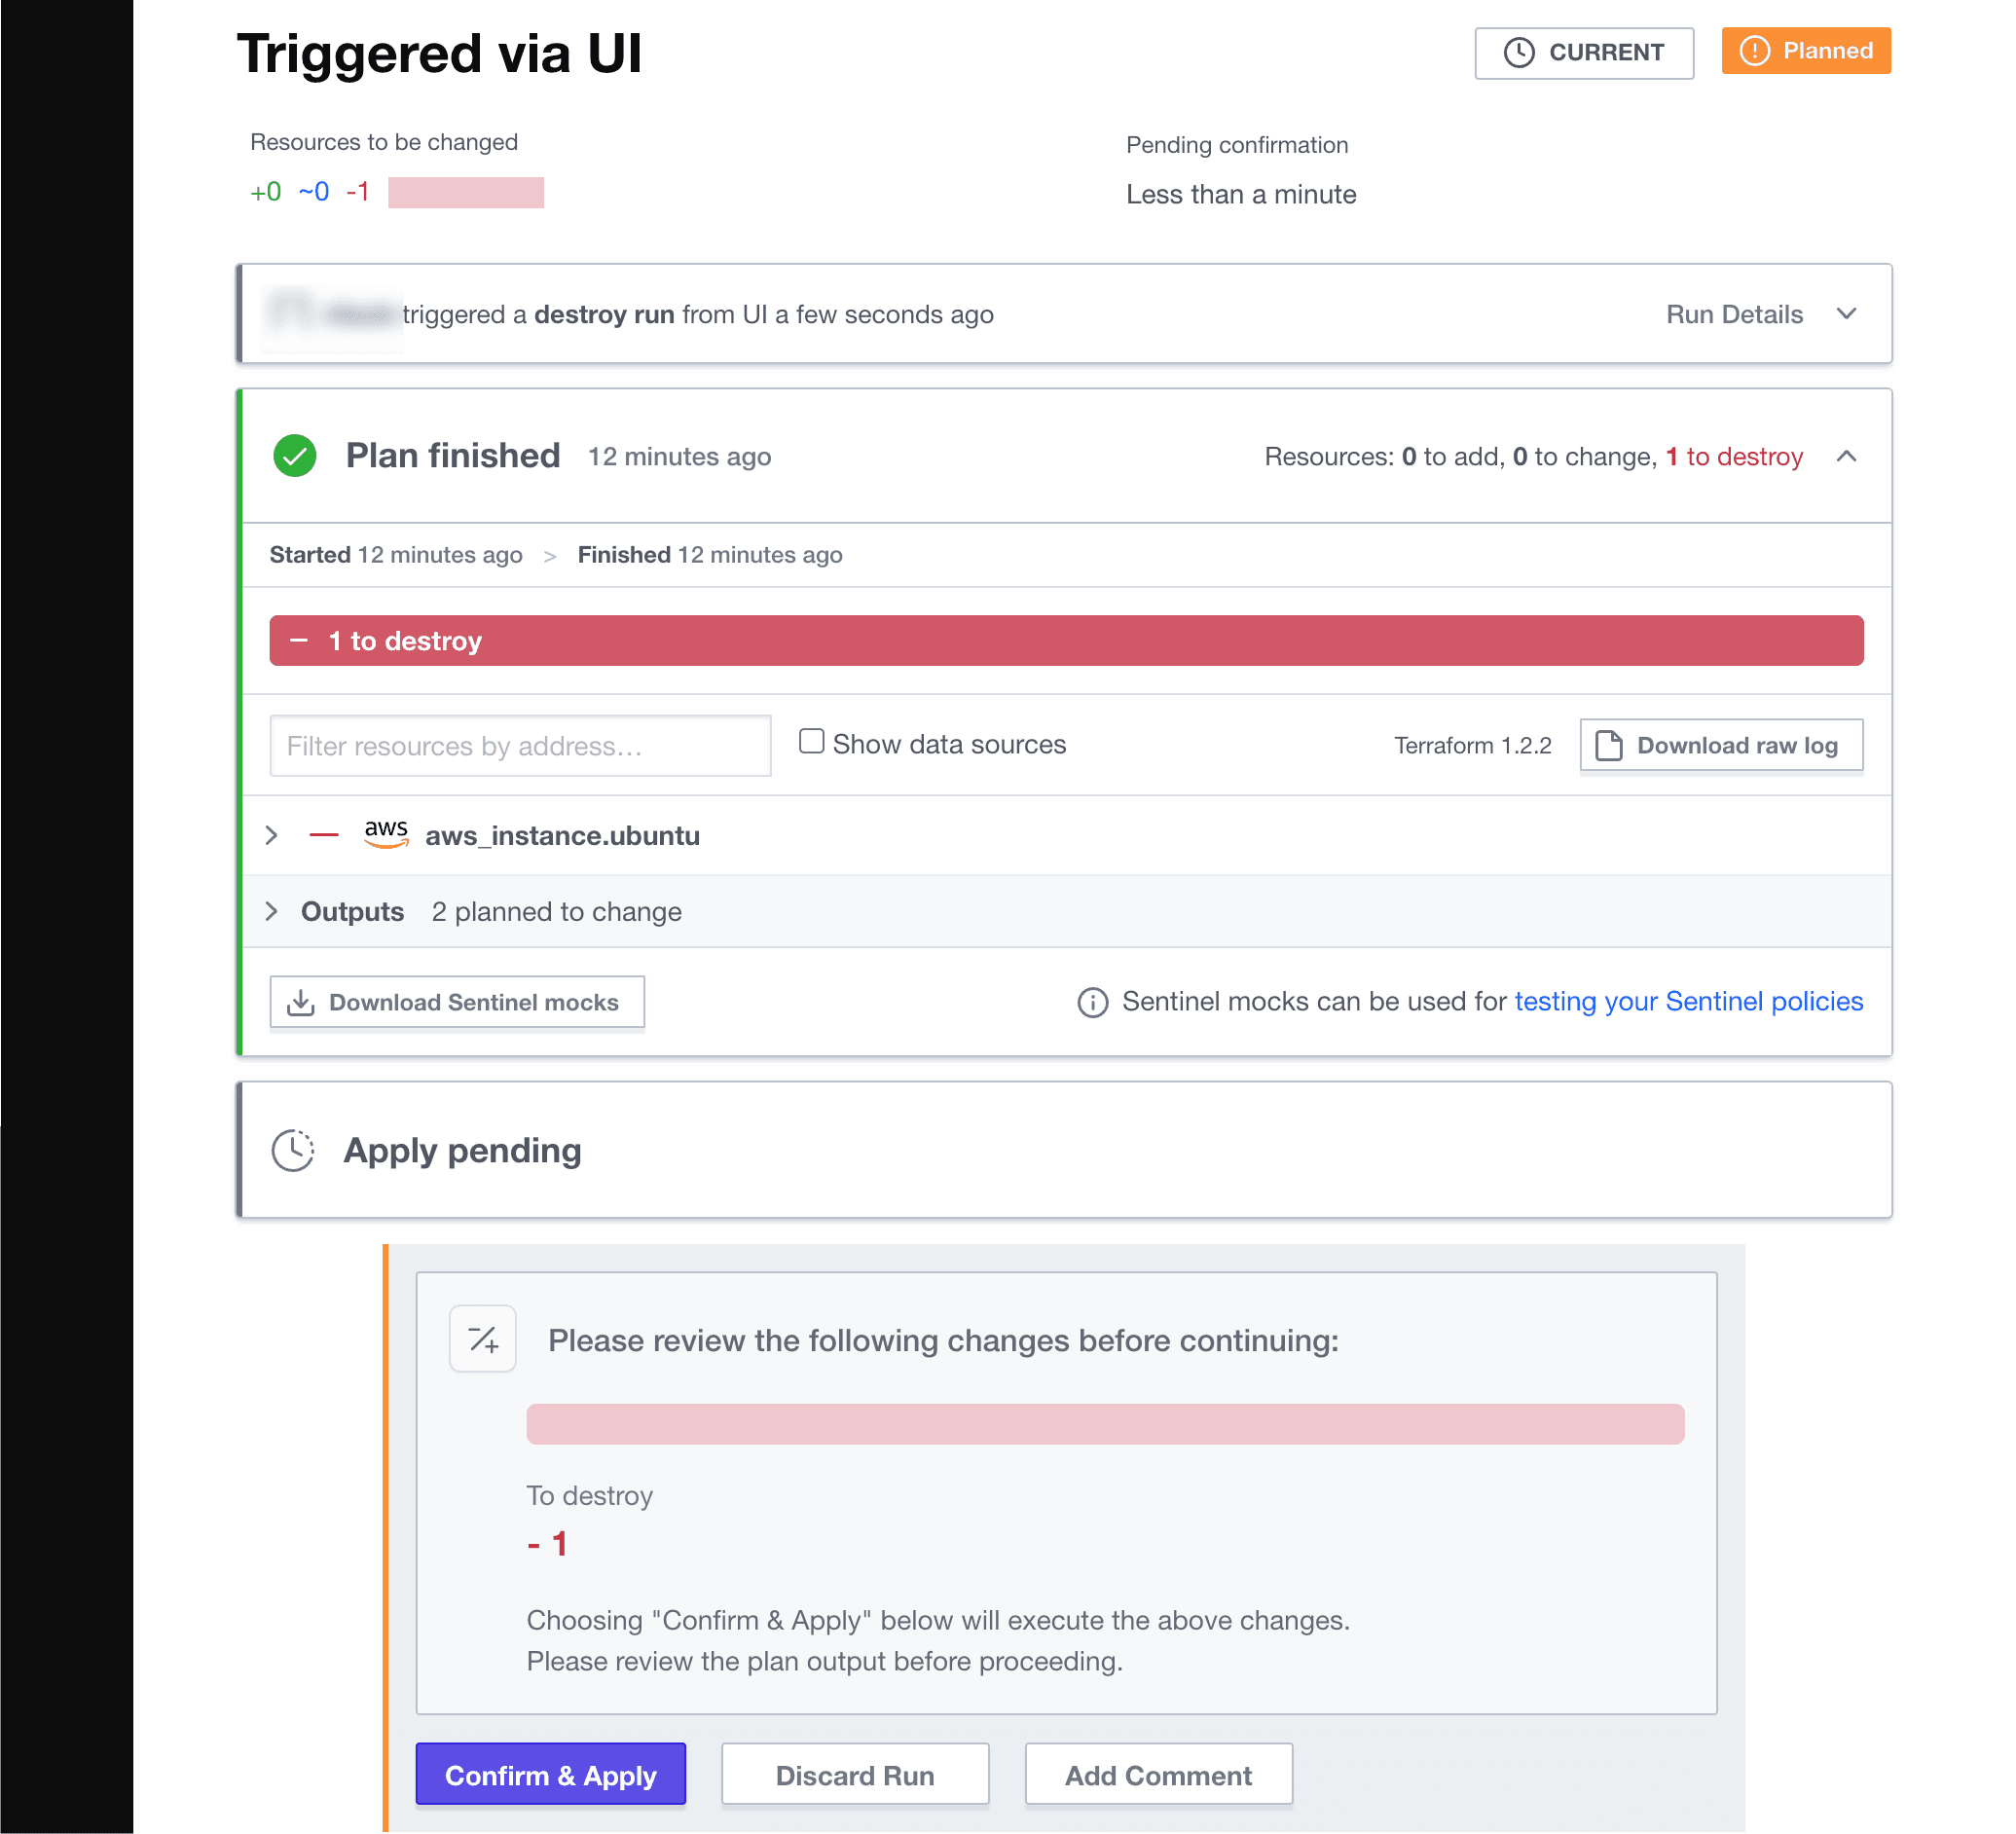Viewport: 2016px width, 1834px height.
Task: Select the Planned tab
Action: tap(1806, 51)
